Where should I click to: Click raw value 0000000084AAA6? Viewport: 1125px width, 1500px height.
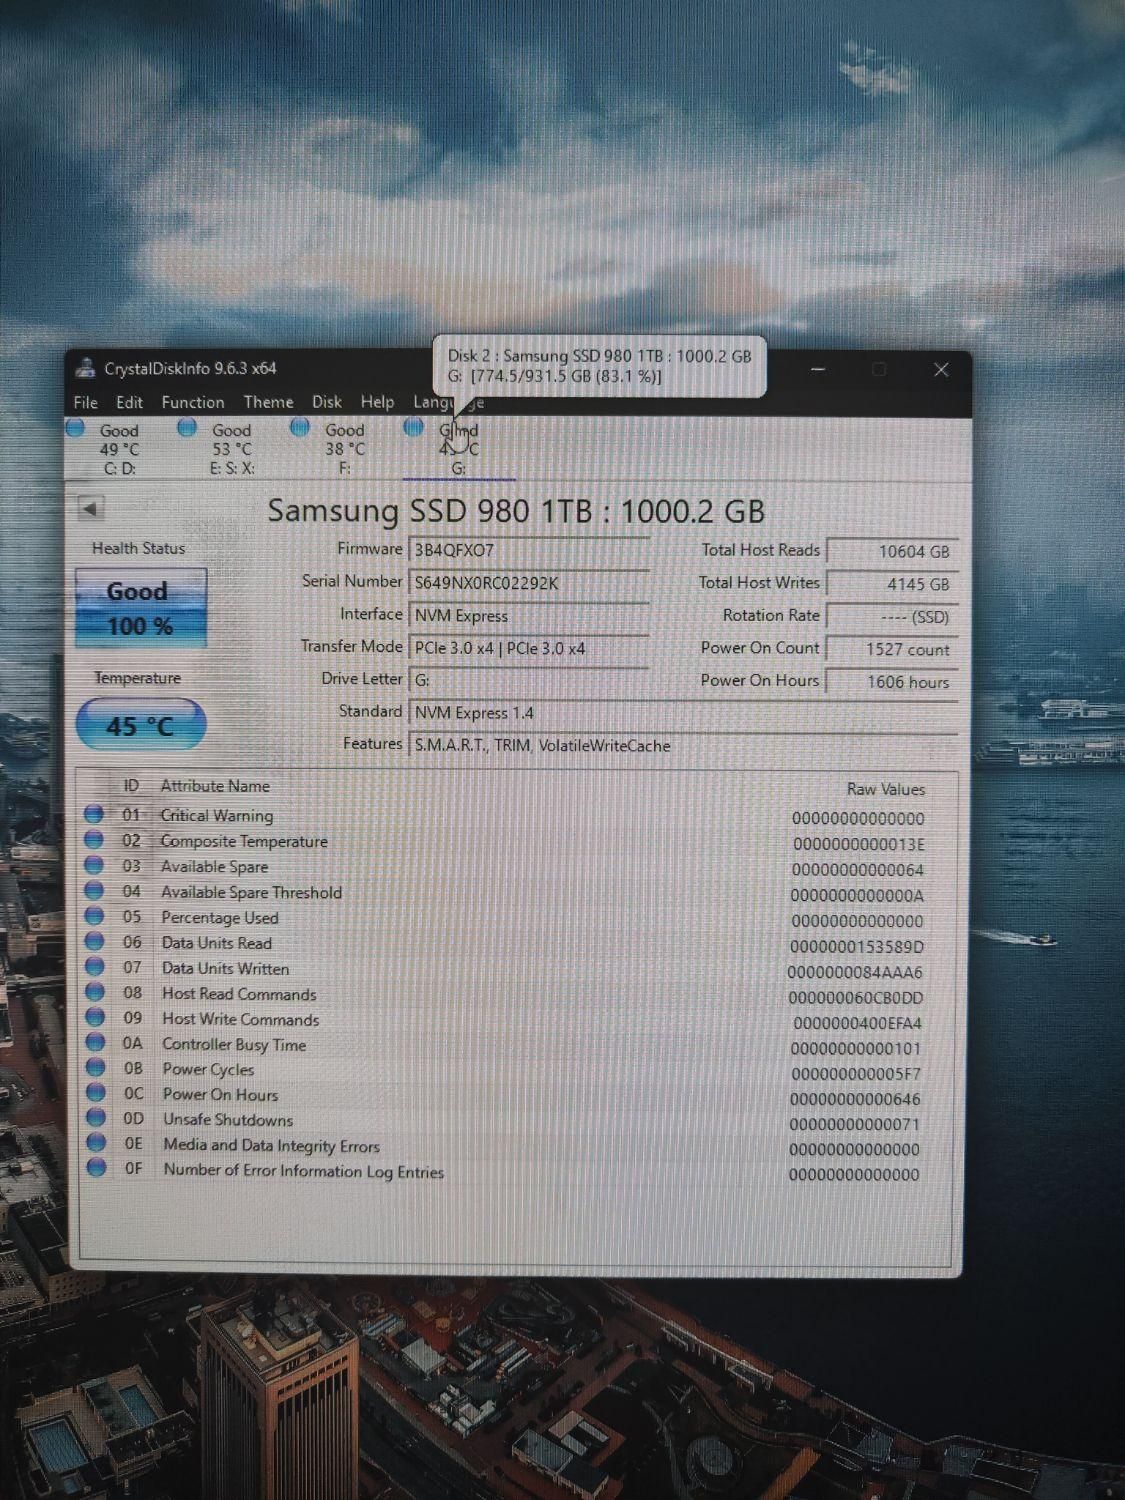855,972
